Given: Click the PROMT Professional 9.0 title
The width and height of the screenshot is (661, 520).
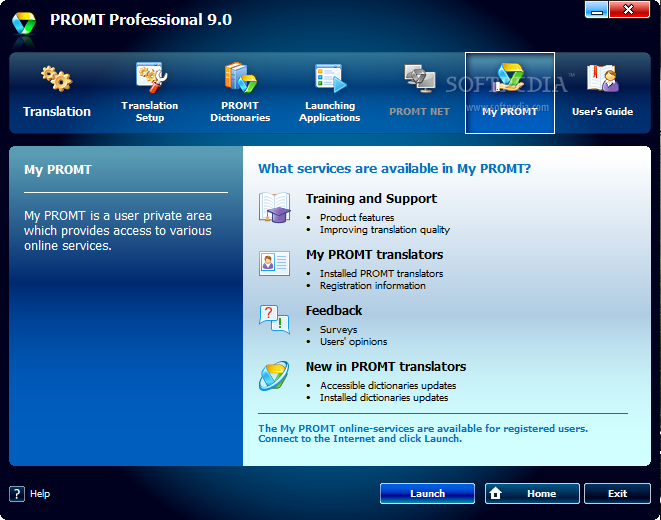Looking at the screenshot, I should click(x=141, y=20).
